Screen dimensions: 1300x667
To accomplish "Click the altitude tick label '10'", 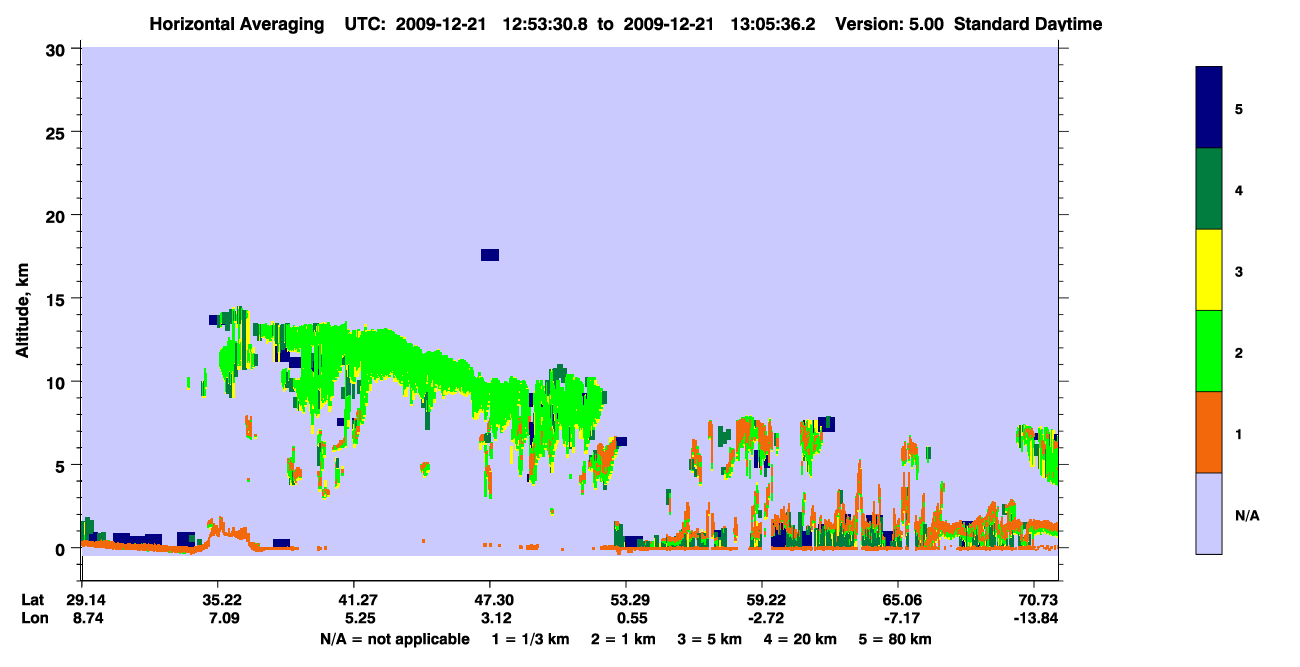I will click(x=57, y=382).
